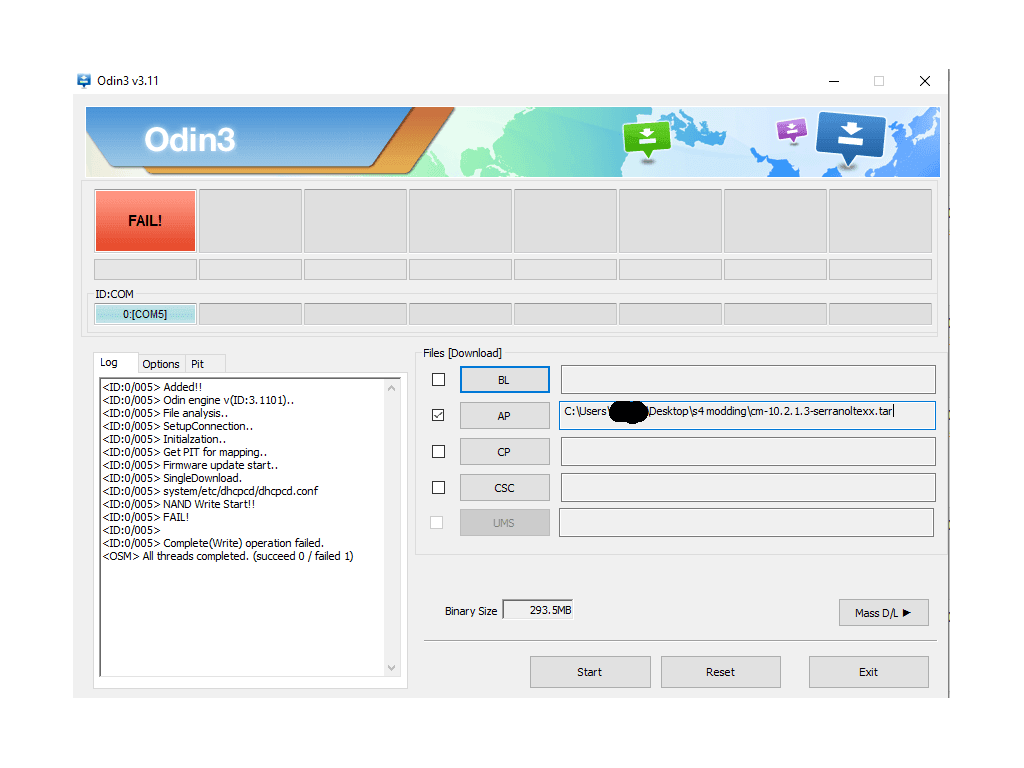This screenshot has height=768, width=1024.
Task: Click the red FAIL! status box
Action: [x=145, y=221]
